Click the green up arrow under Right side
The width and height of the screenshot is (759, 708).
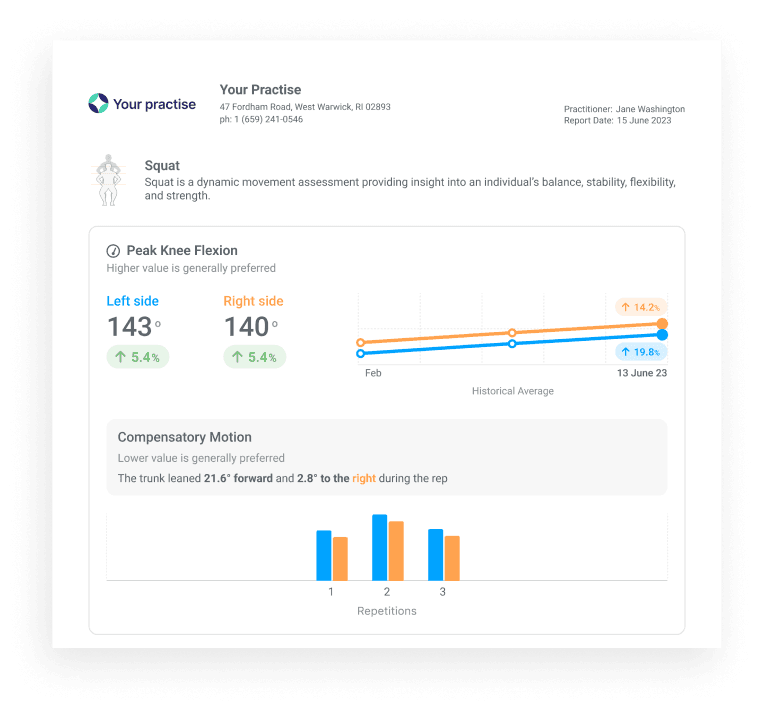tap(237, 357)
